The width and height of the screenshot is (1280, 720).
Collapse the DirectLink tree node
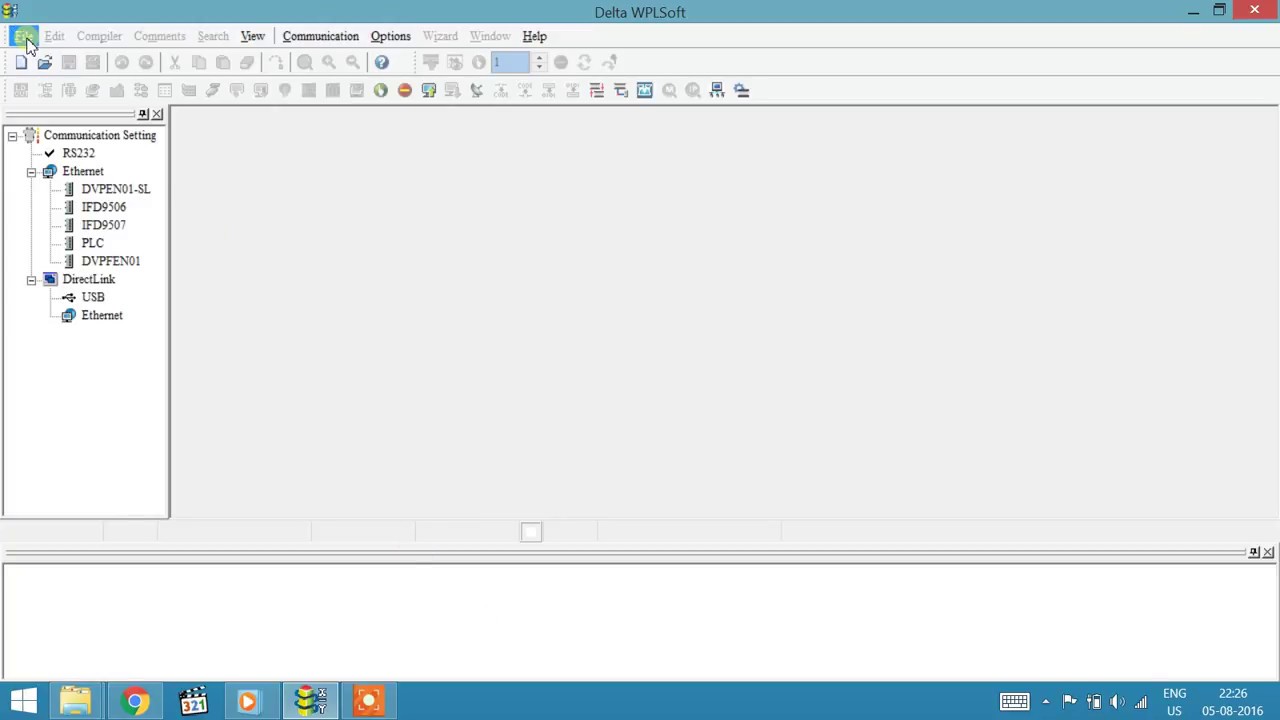point(31,279)
